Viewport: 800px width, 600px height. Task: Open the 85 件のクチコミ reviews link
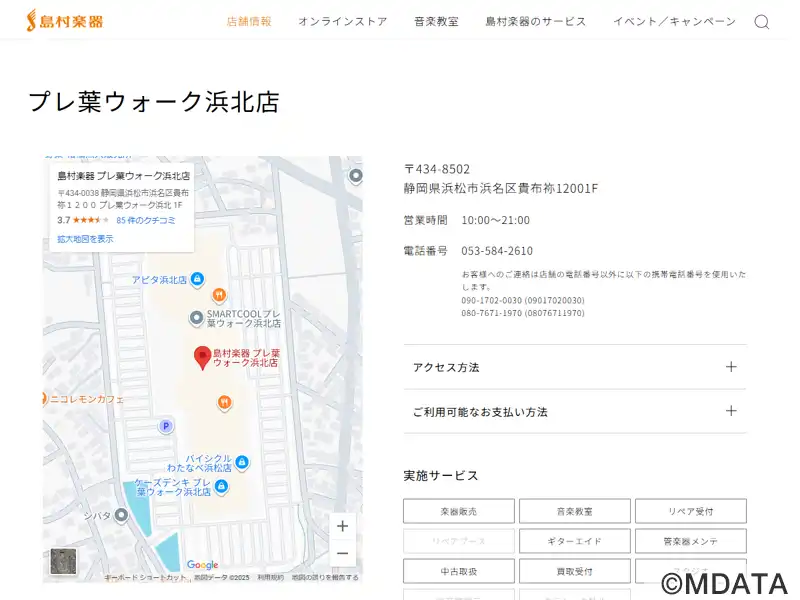pos(146,220)
